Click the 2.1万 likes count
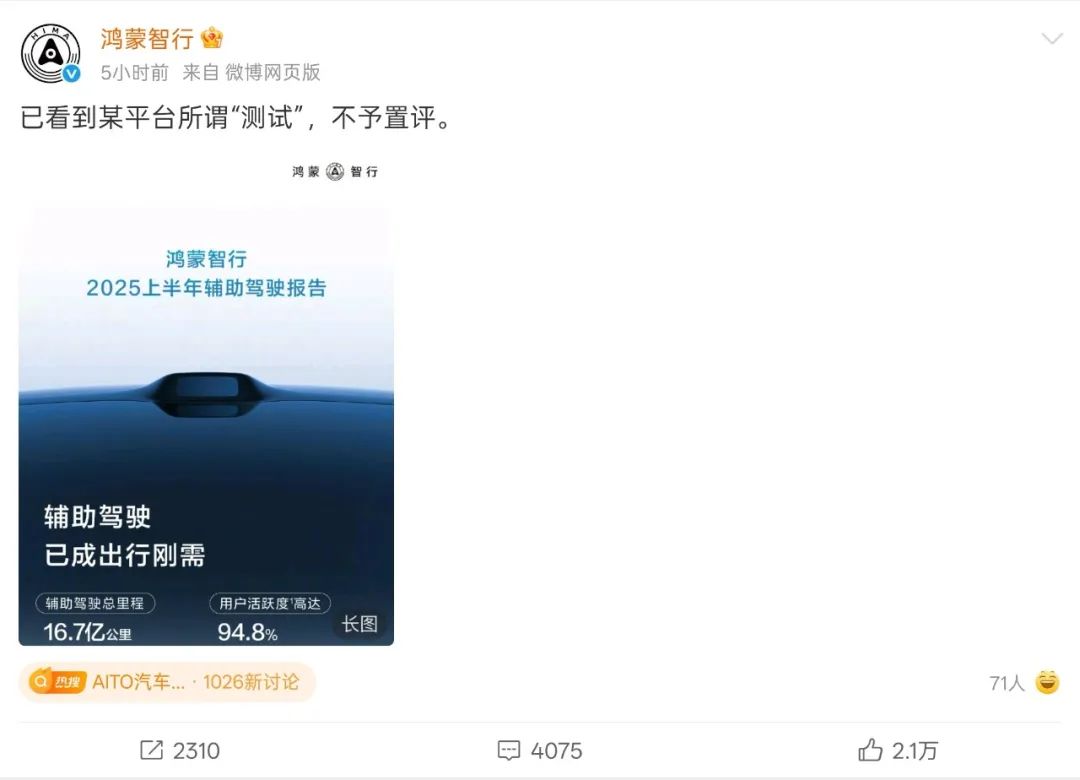Image resolution: width=1080 pixels, height=780 pixels. tap(915, 750)
